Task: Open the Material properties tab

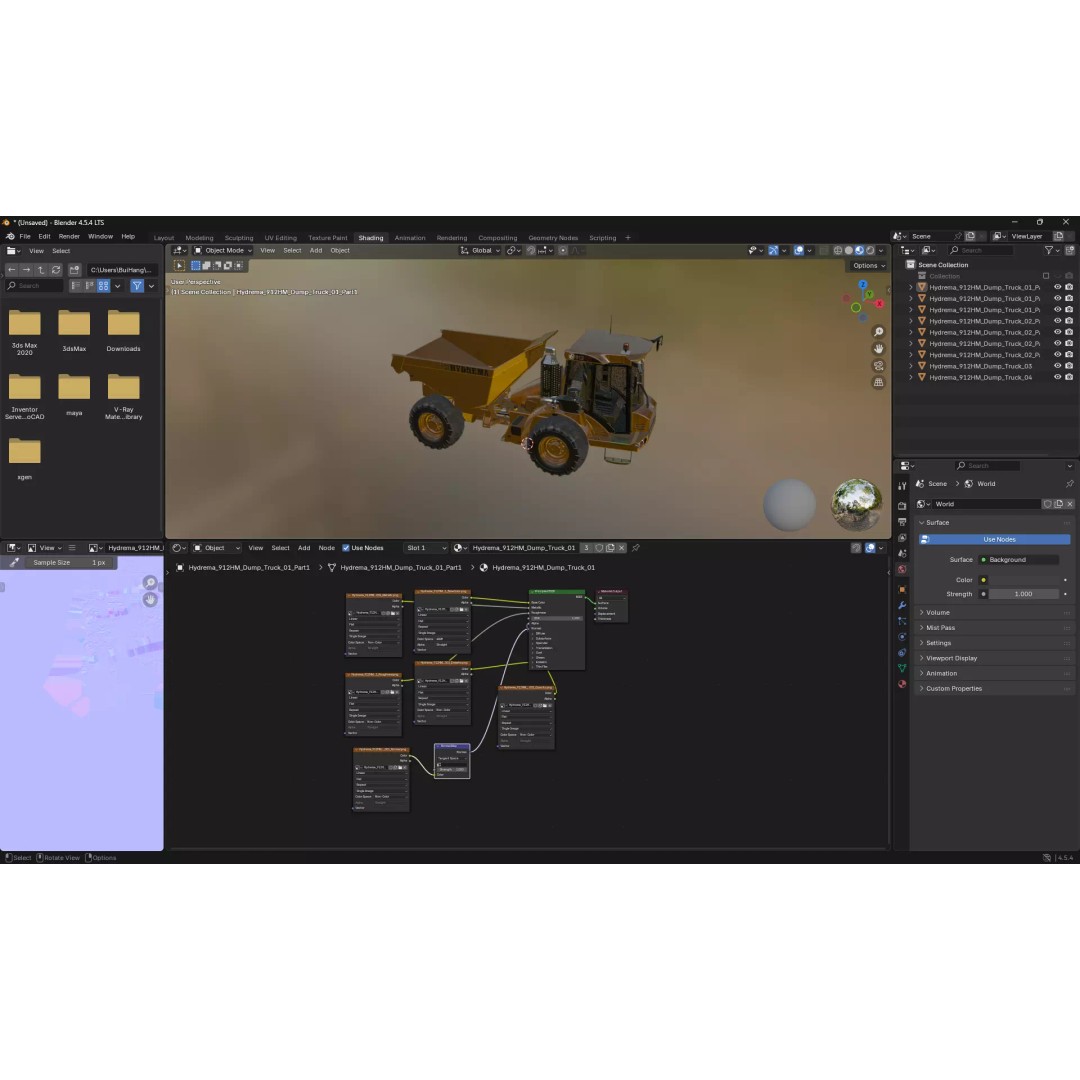Action: pos(902,684)
